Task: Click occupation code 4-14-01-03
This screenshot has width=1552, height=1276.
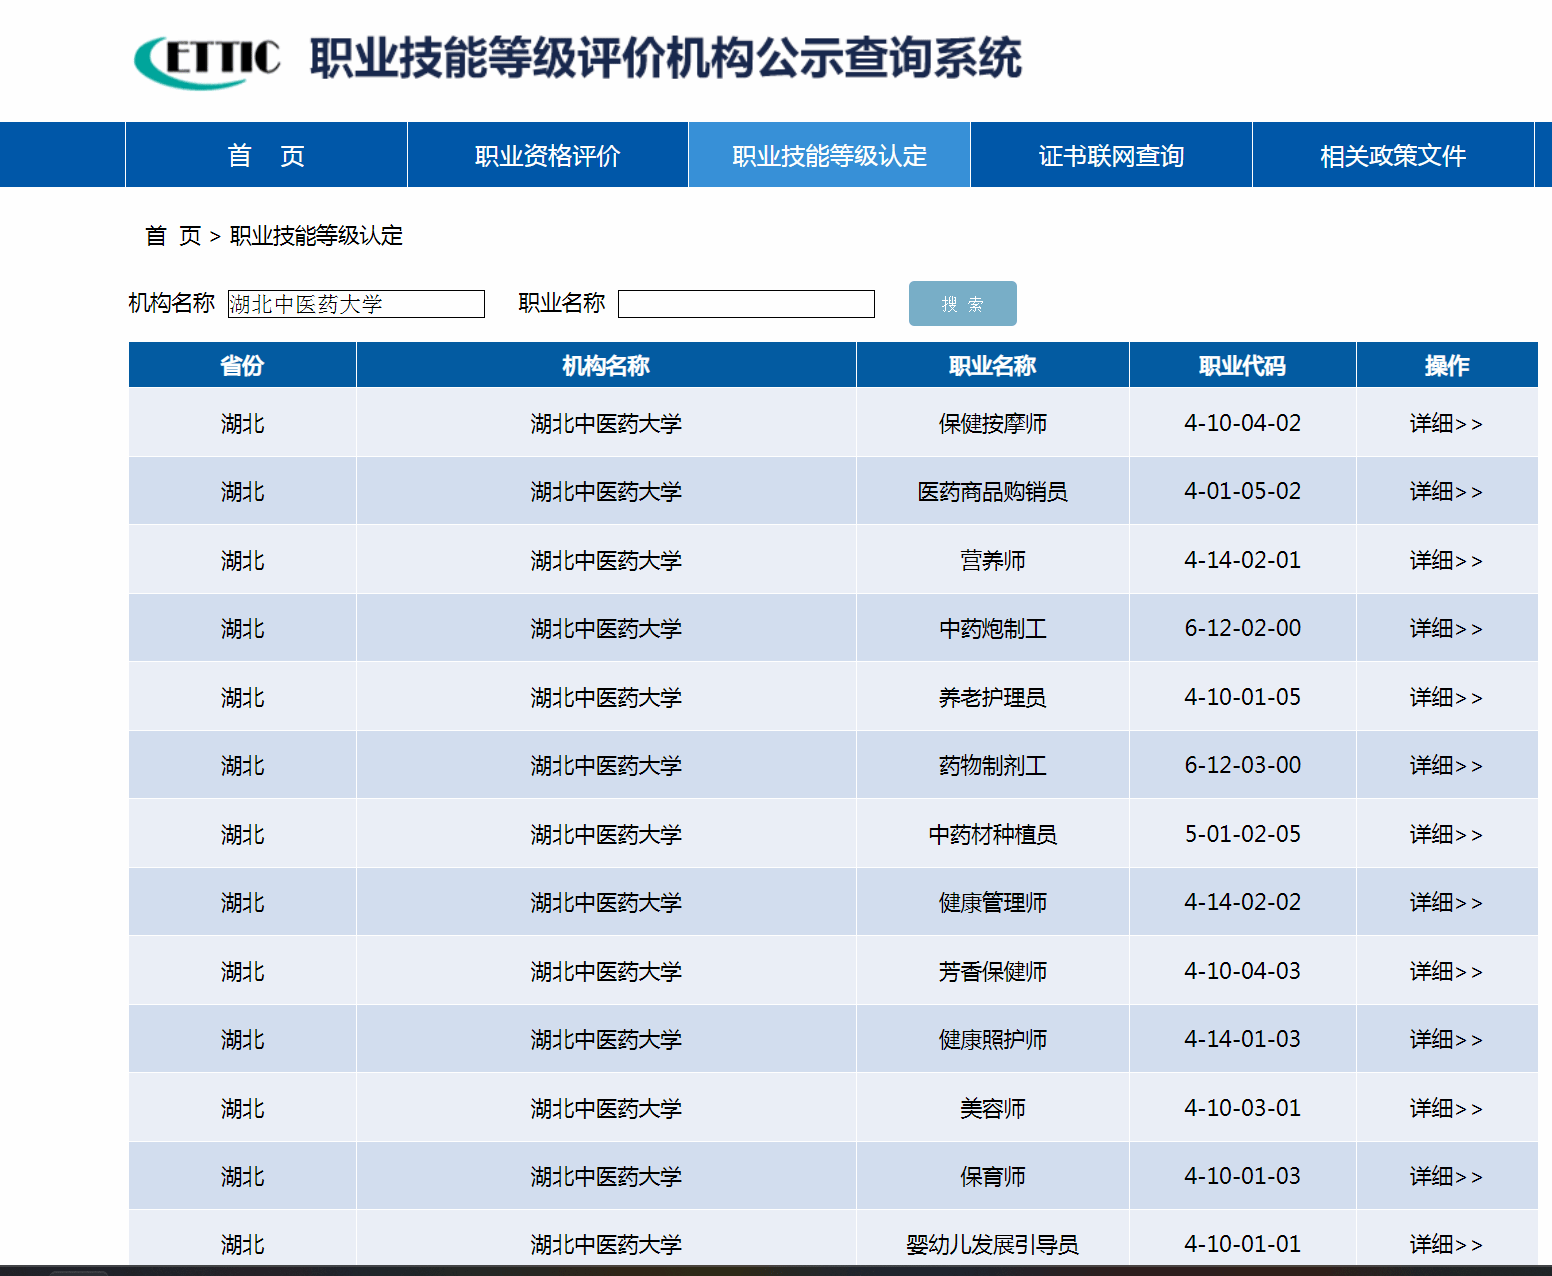Action: point(1243,1039)
